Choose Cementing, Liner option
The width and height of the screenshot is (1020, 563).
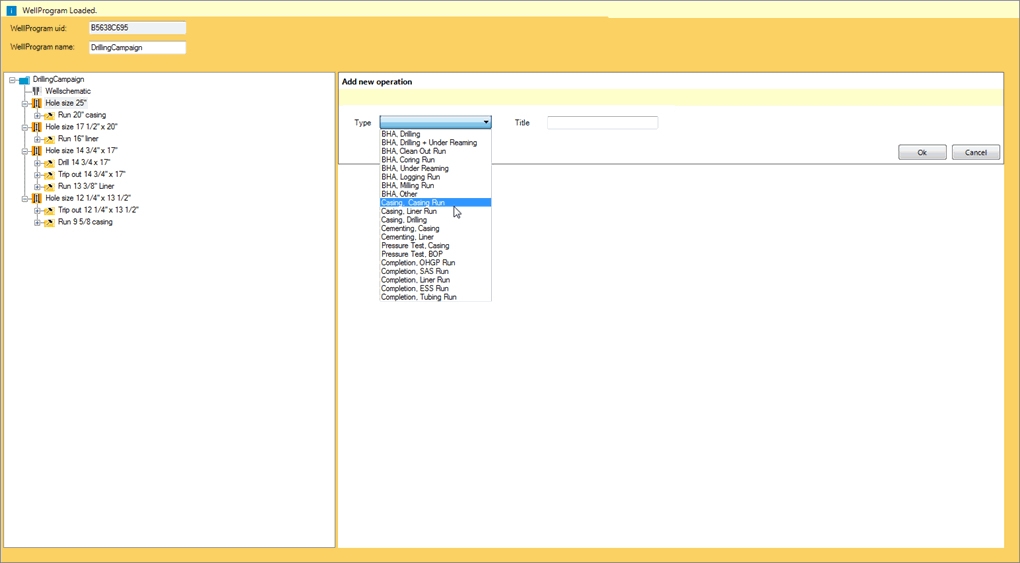point(435,237)
